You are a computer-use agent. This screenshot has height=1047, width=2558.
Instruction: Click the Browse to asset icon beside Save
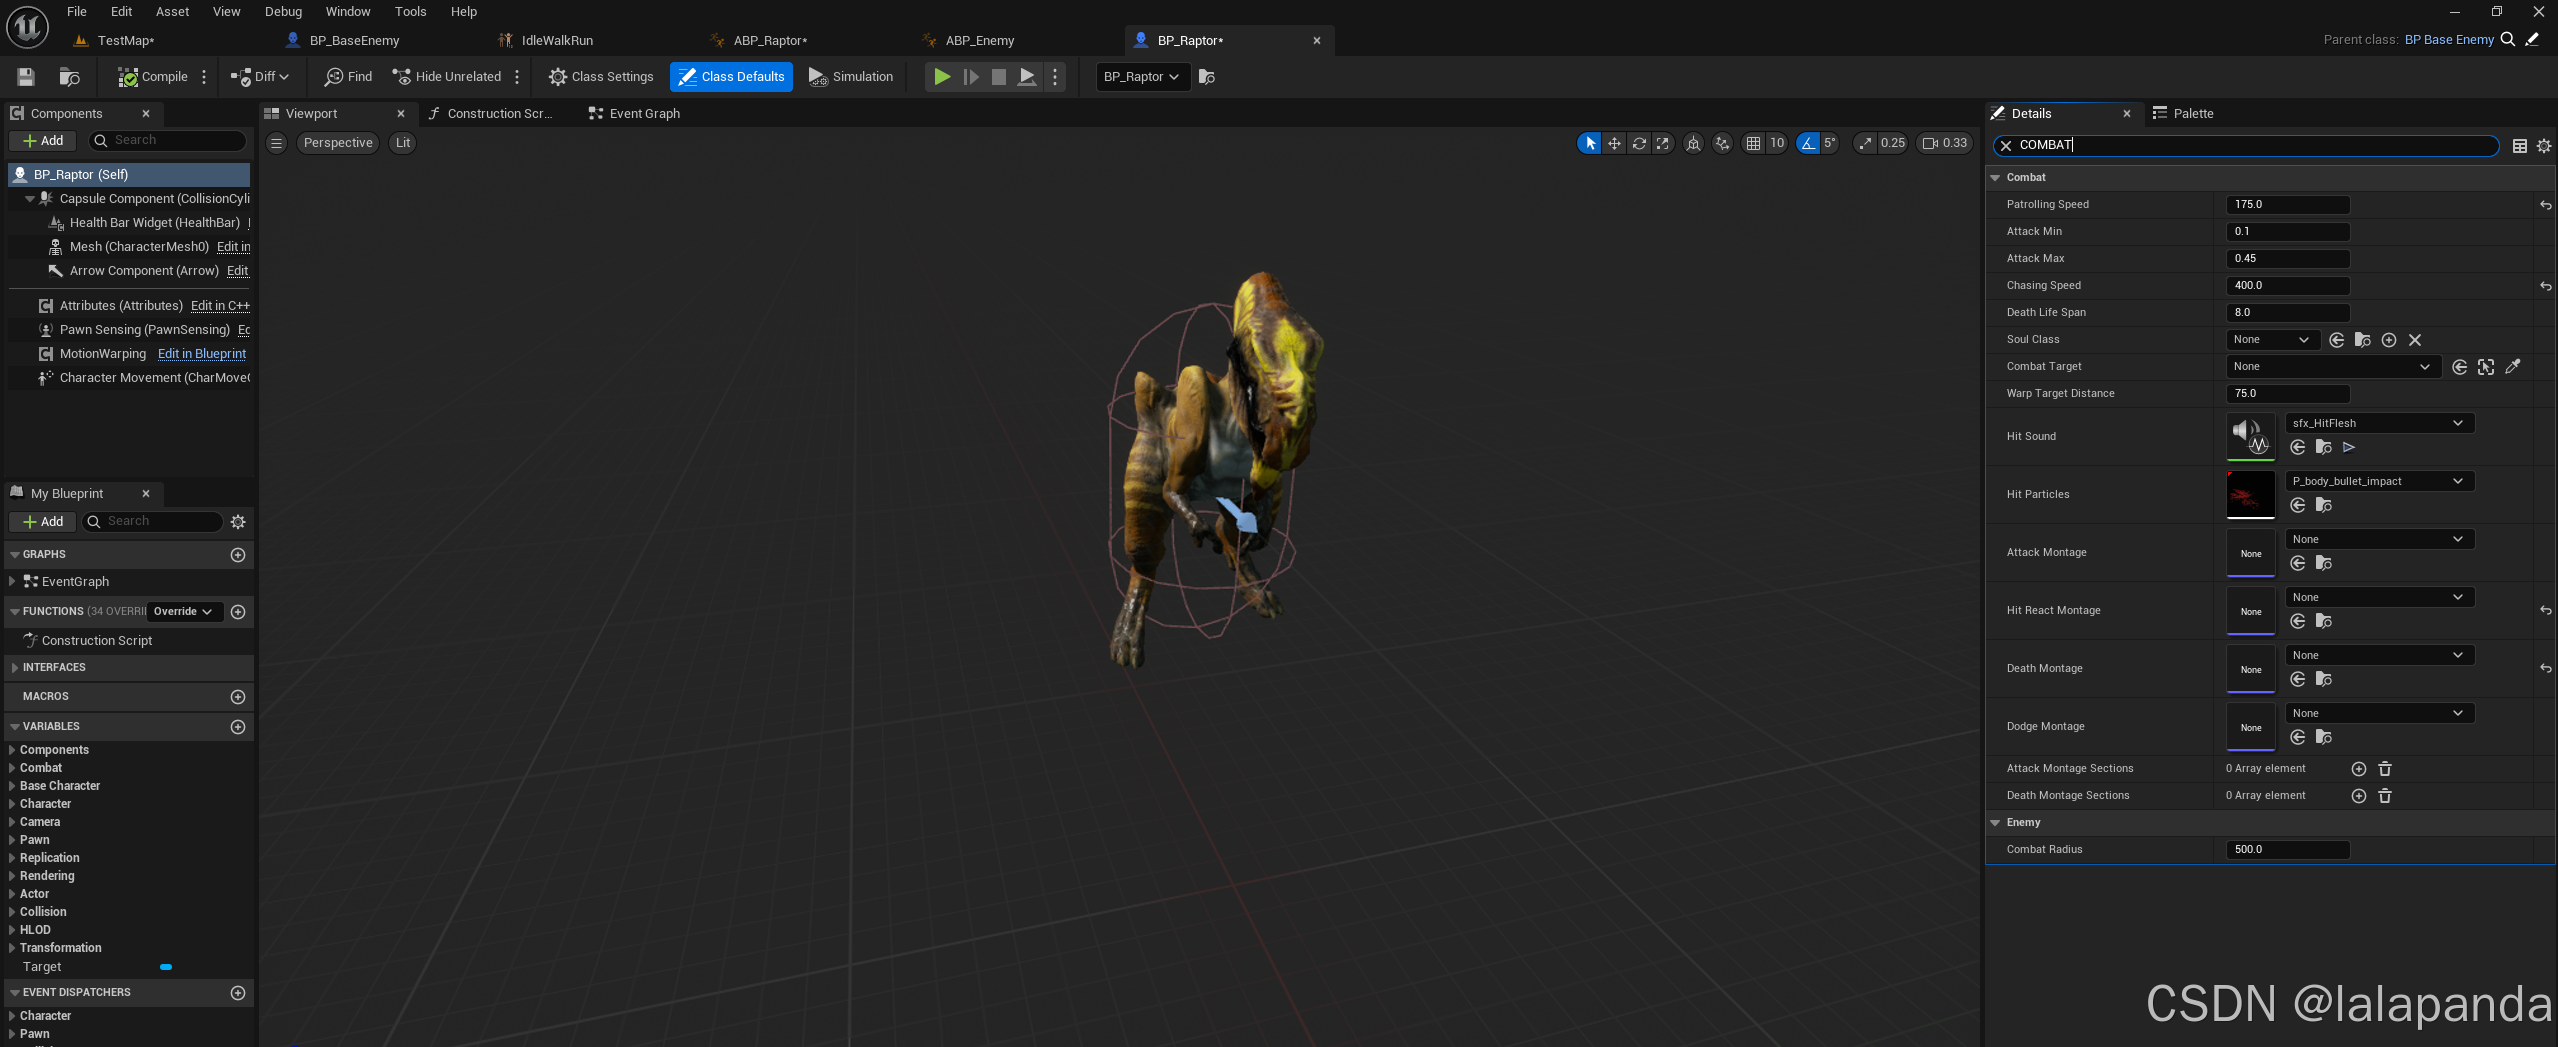tap(69, 77)
